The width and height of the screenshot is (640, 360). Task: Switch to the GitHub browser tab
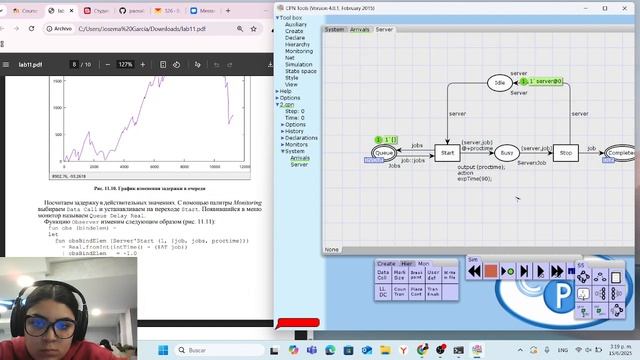click(131, 11)
